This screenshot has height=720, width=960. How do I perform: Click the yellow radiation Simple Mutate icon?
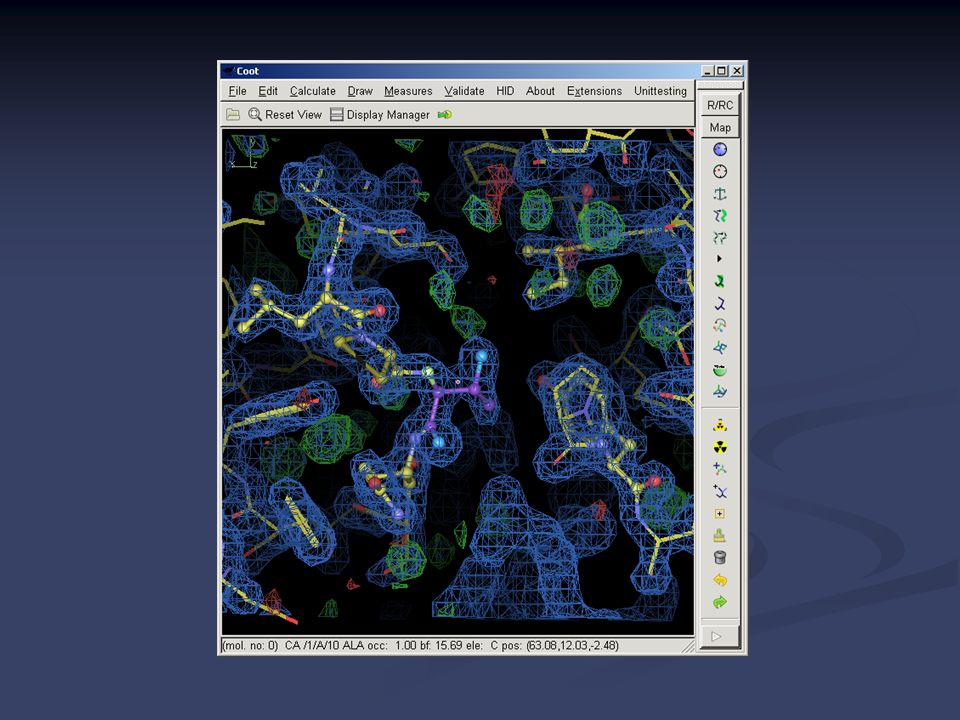pyautogui.click(x=720, y=447)
